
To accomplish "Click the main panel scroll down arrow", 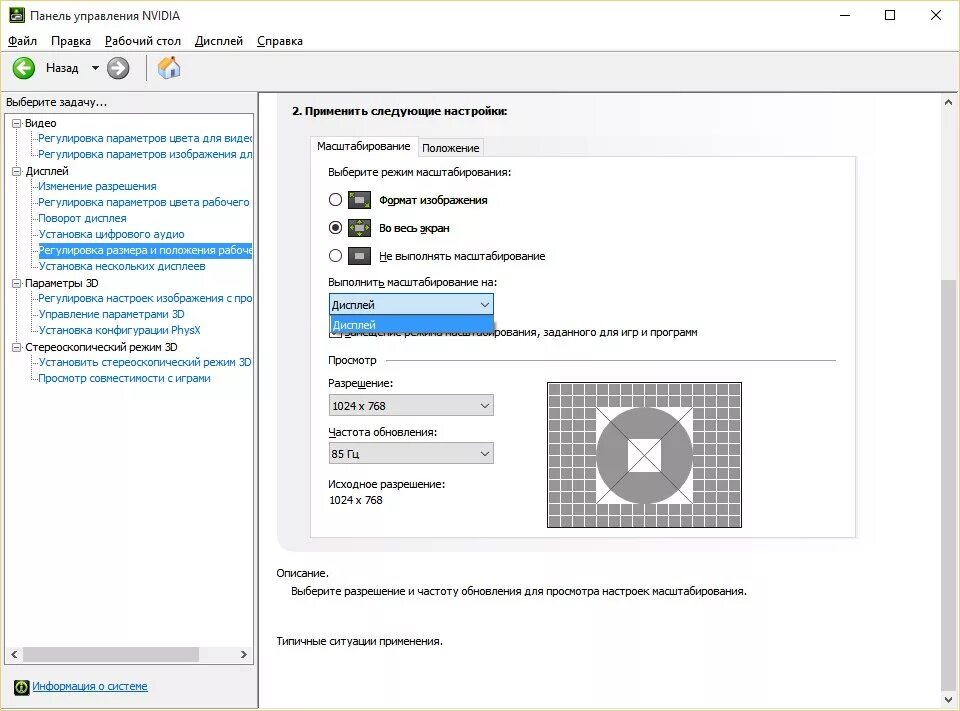I will coord(948,700).
